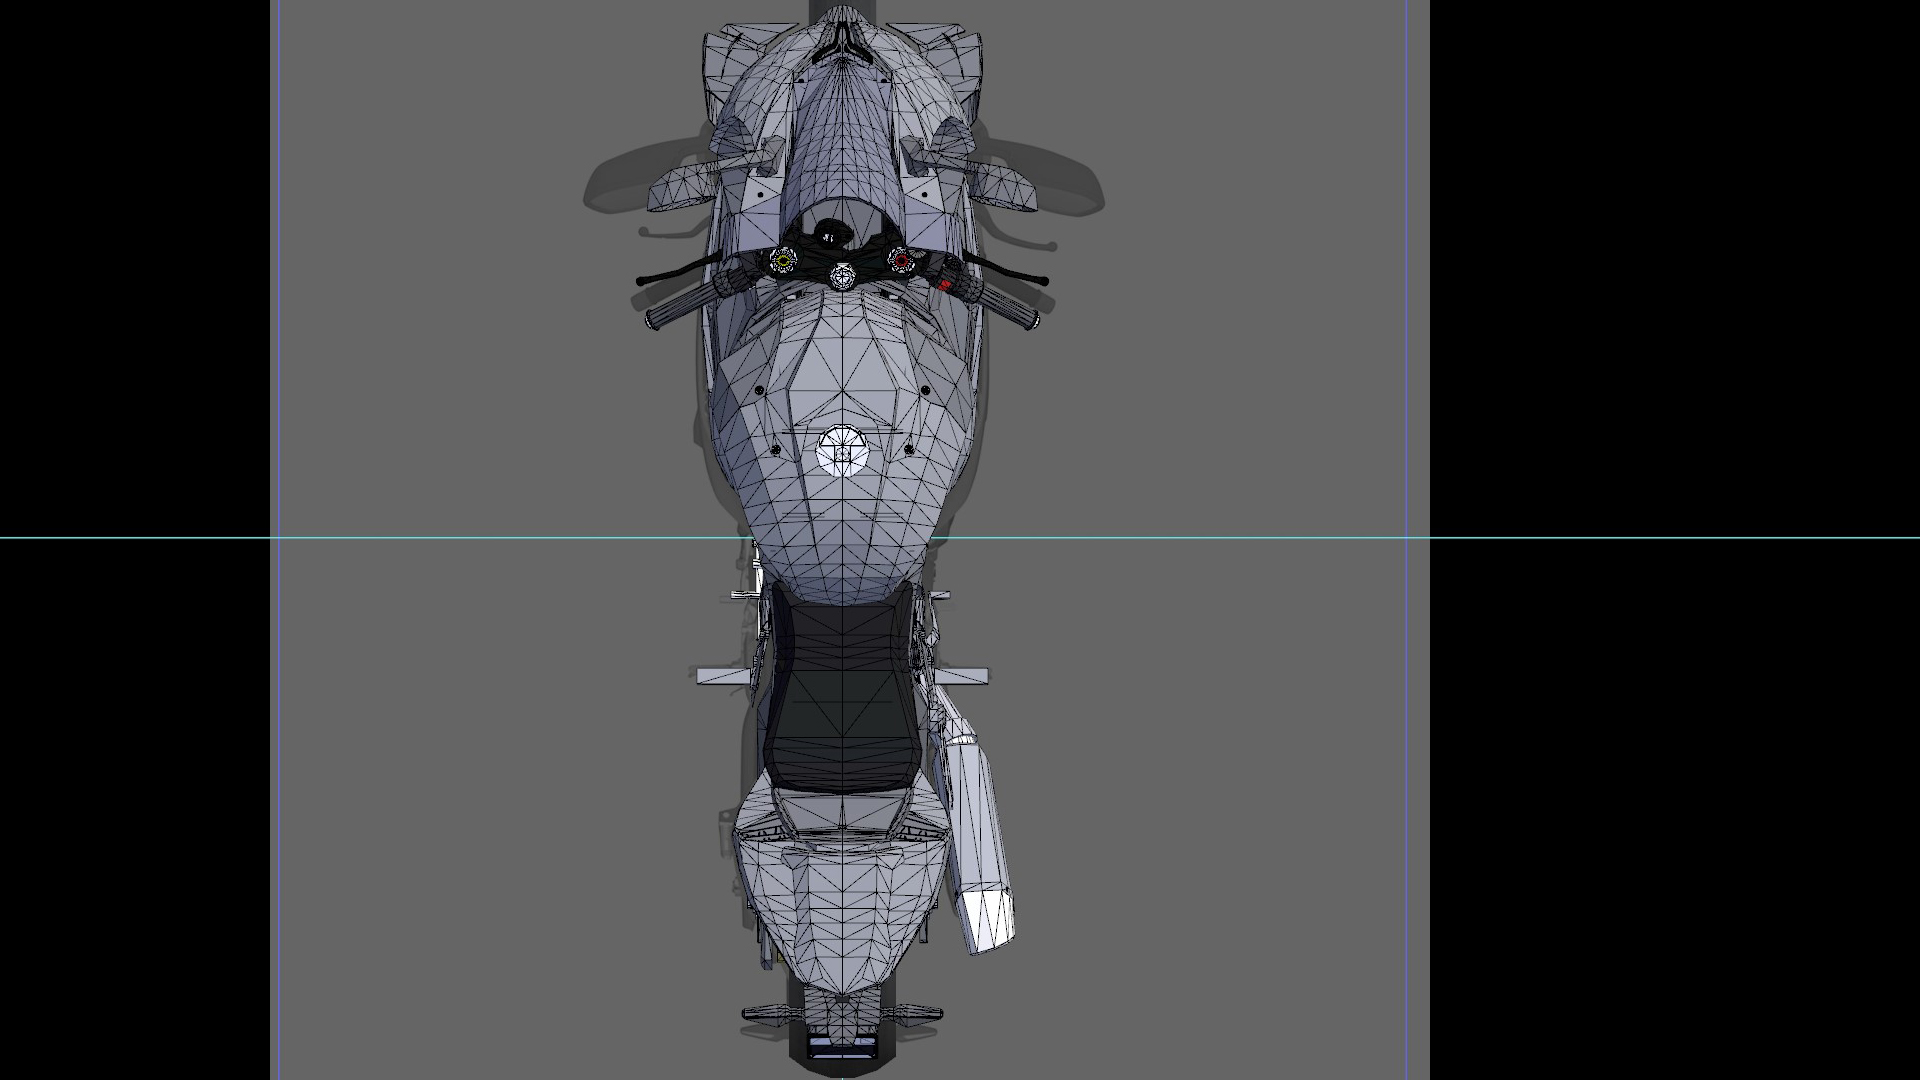Image resolution: width=1920 pixels, height=1080 pixels.
Task: Click the left passenger foot peg
Action: 722,676
